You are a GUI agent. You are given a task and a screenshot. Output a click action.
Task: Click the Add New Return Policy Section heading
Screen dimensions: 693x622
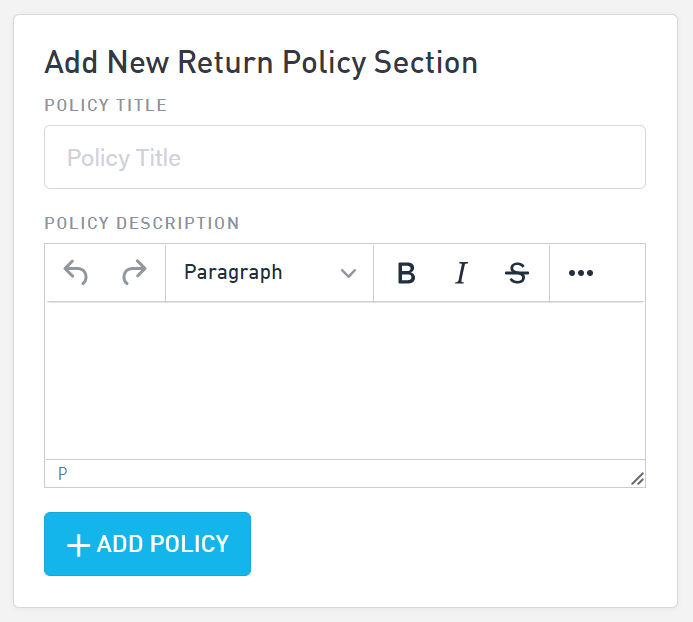[261, 63]
